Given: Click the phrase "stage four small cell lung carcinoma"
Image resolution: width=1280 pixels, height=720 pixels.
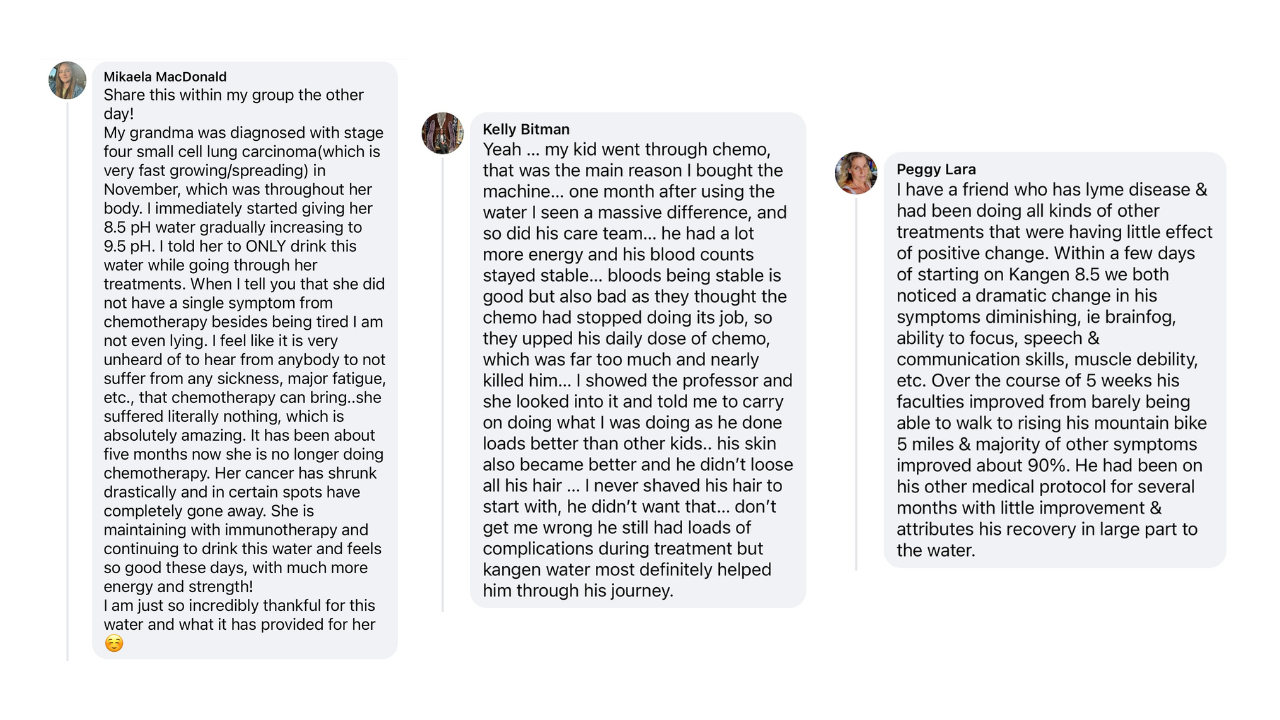Looking at the screenshot, I should coord(240,143).
